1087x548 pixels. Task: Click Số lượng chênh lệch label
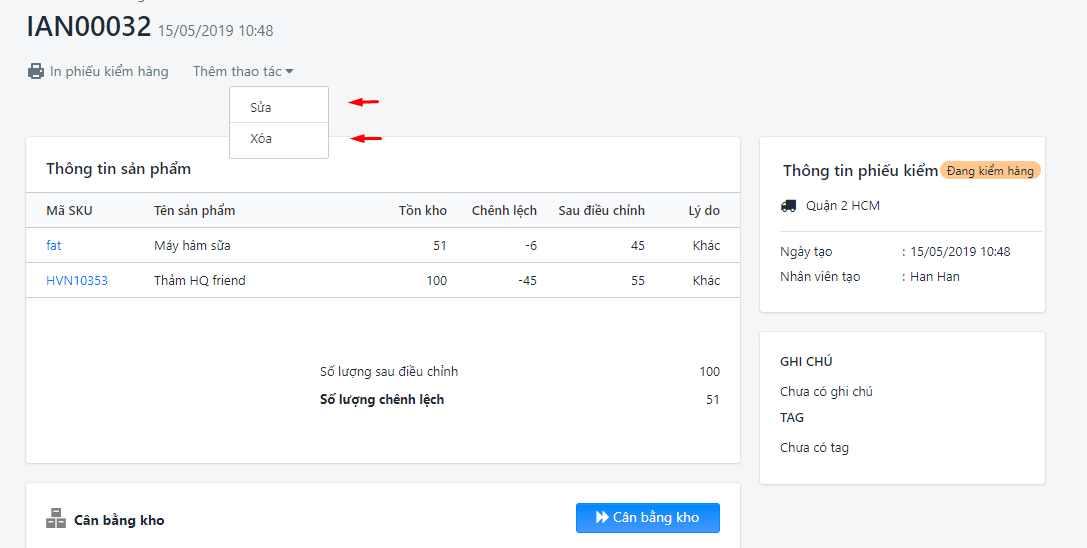click(x=382, y=400)
